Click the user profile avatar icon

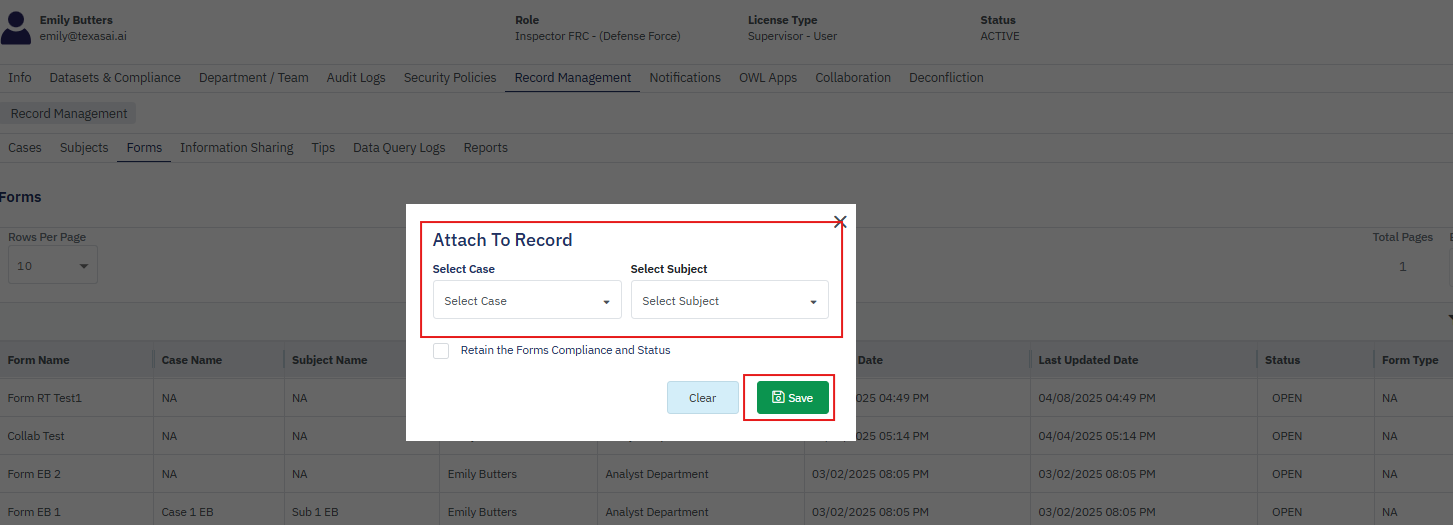pyautogui.click(x=15, y=28)
